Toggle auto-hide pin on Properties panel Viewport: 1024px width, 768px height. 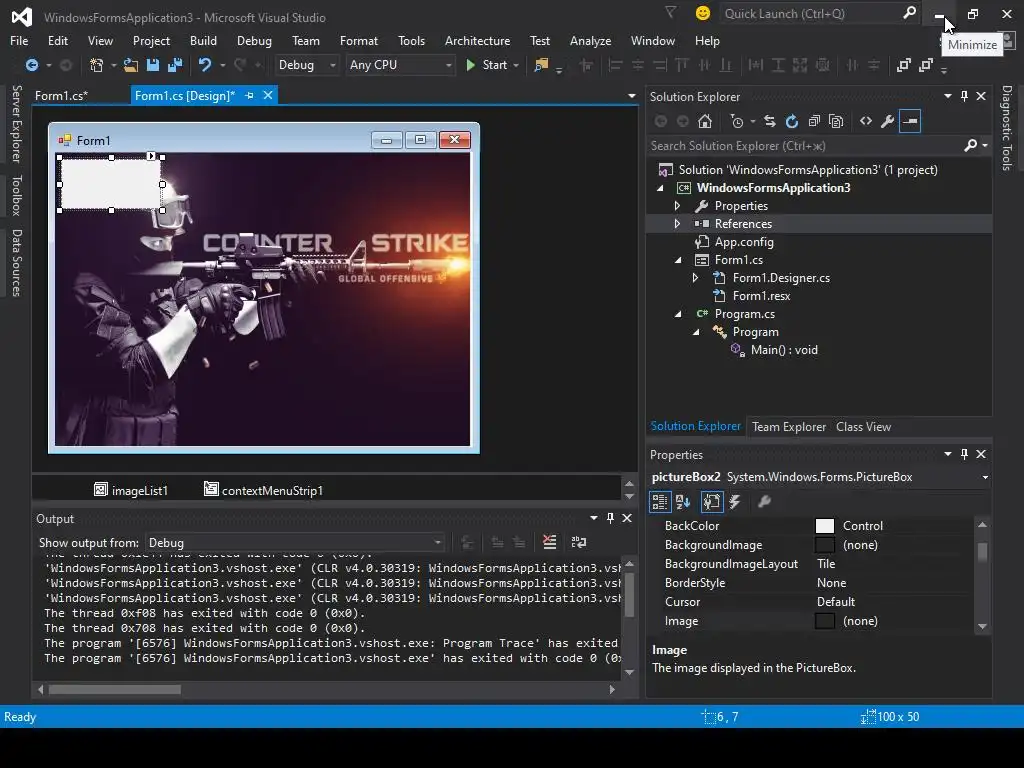[965, 454]
